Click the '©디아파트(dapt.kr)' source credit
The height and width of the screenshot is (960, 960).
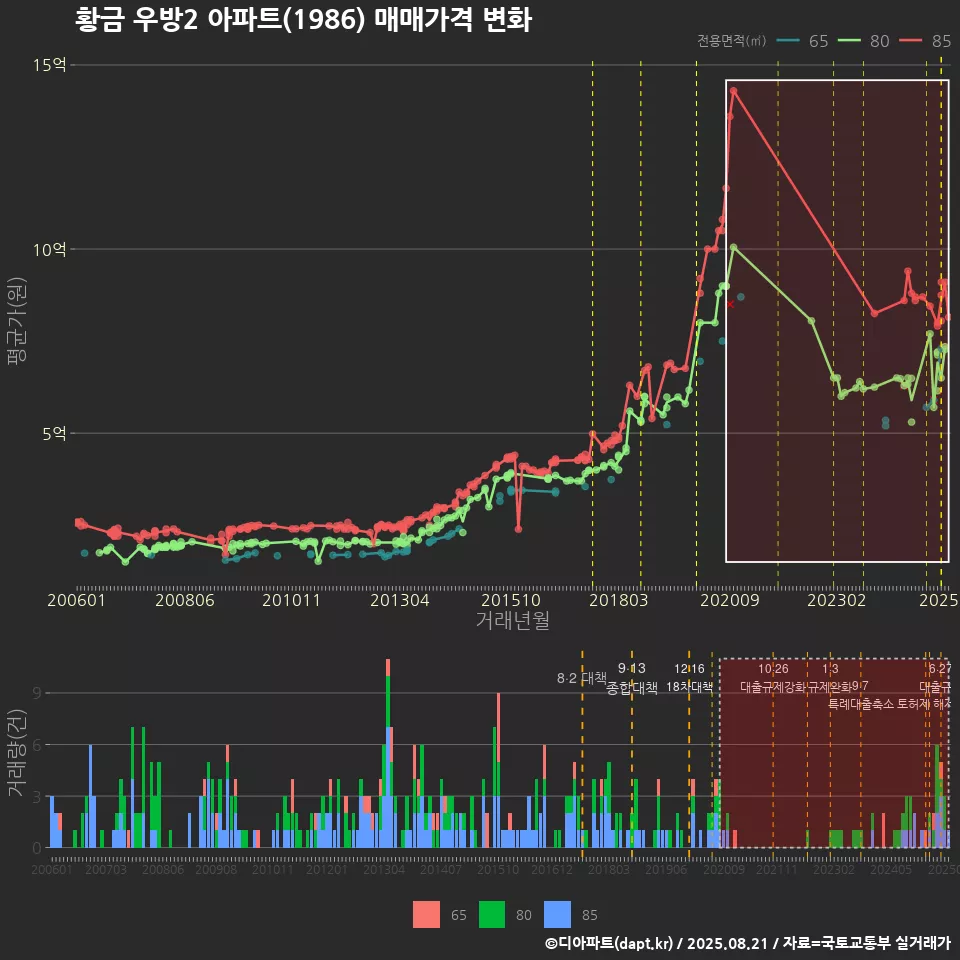[x=609, y=943]
